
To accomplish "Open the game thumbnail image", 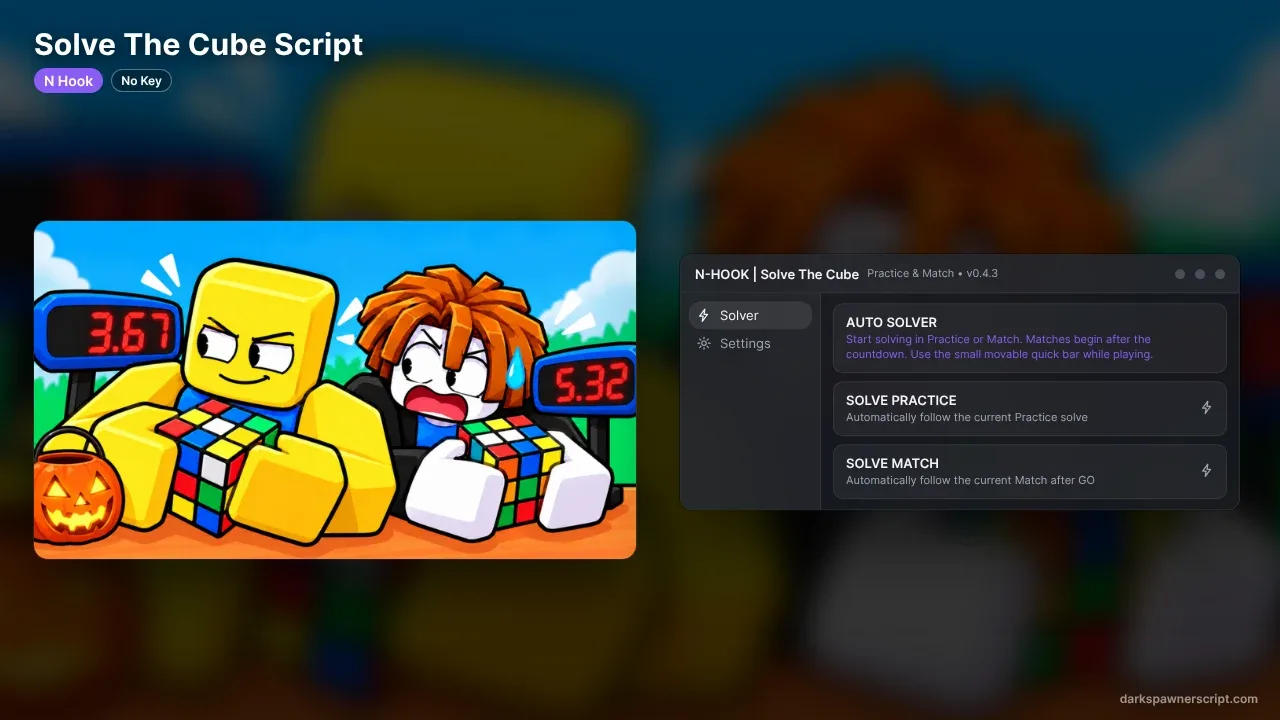I will 335,390.
